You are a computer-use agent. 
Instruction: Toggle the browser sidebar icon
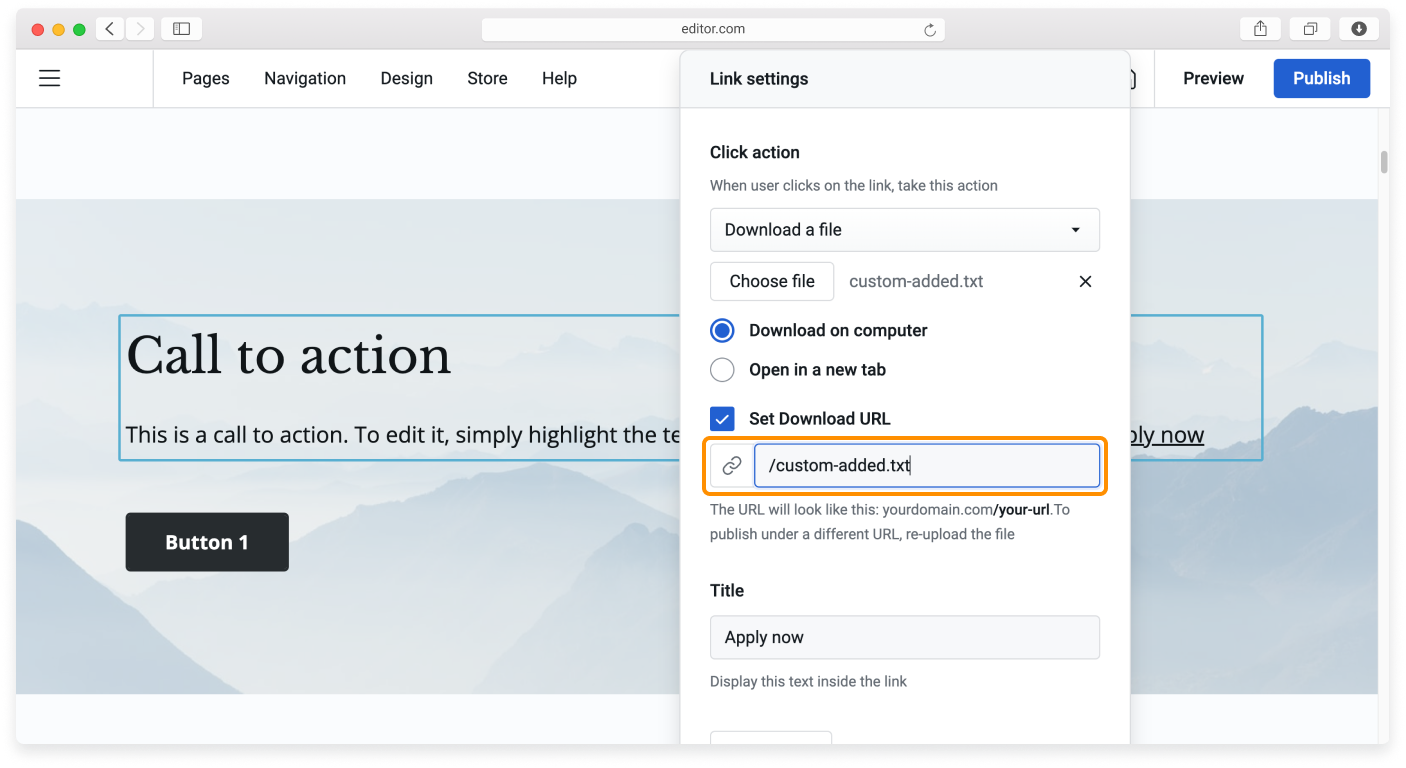click(181, 29)
